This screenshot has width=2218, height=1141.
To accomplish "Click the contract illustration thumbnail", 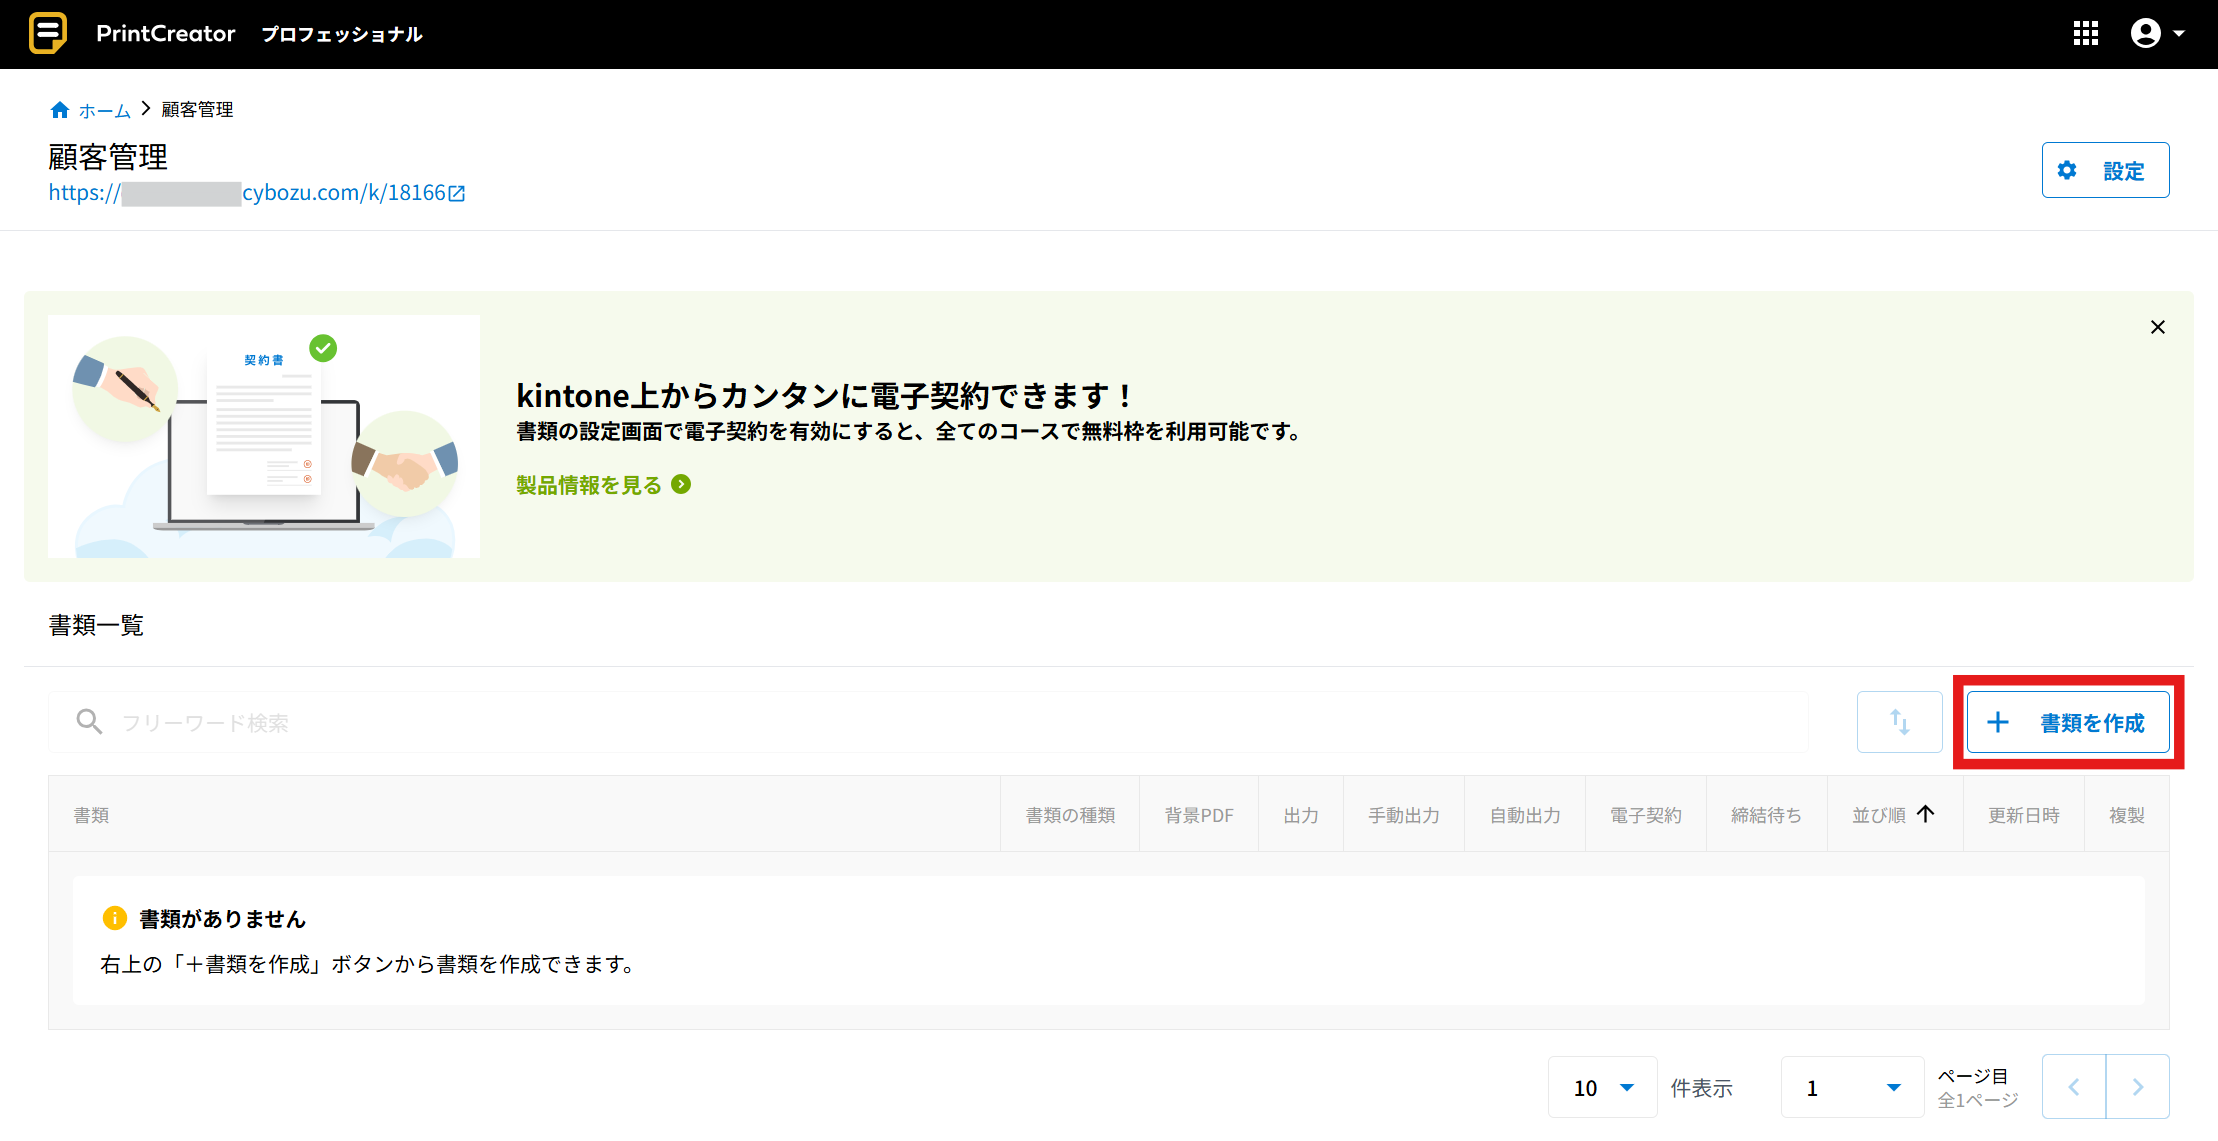I will point(264,436).
